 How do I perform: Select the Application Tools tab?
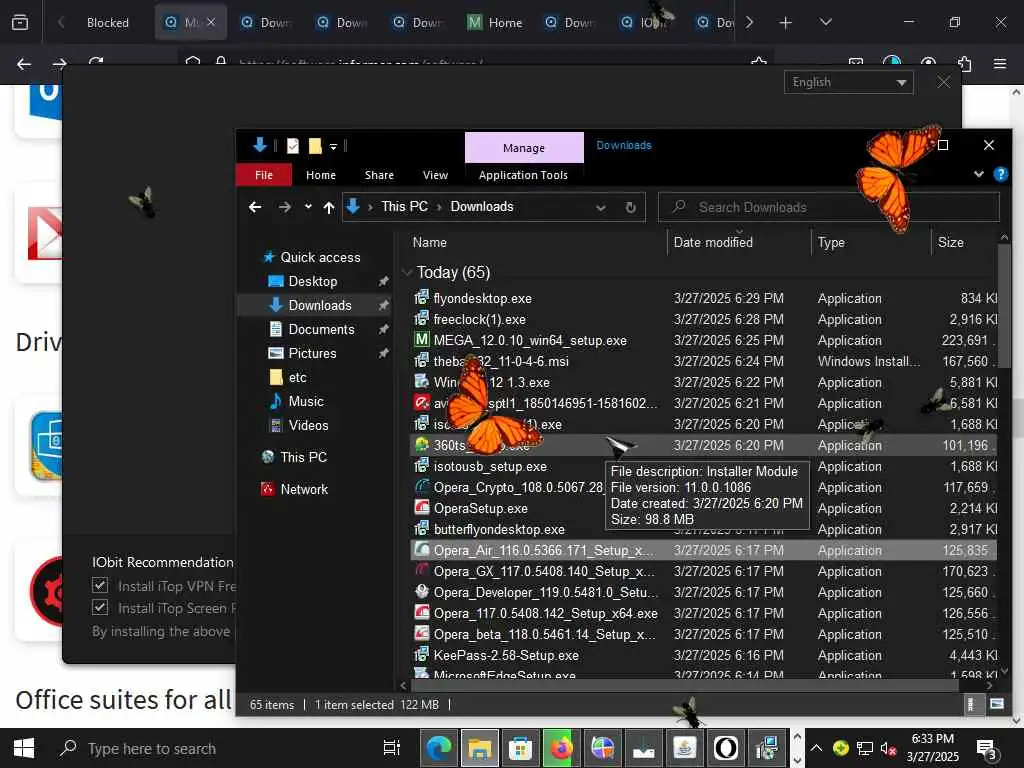click(523, 175)
